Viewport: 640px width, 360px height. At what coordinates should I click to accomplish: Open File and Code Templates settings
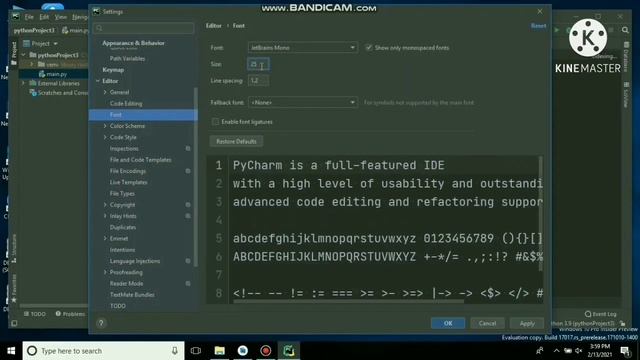click(140, 160)
